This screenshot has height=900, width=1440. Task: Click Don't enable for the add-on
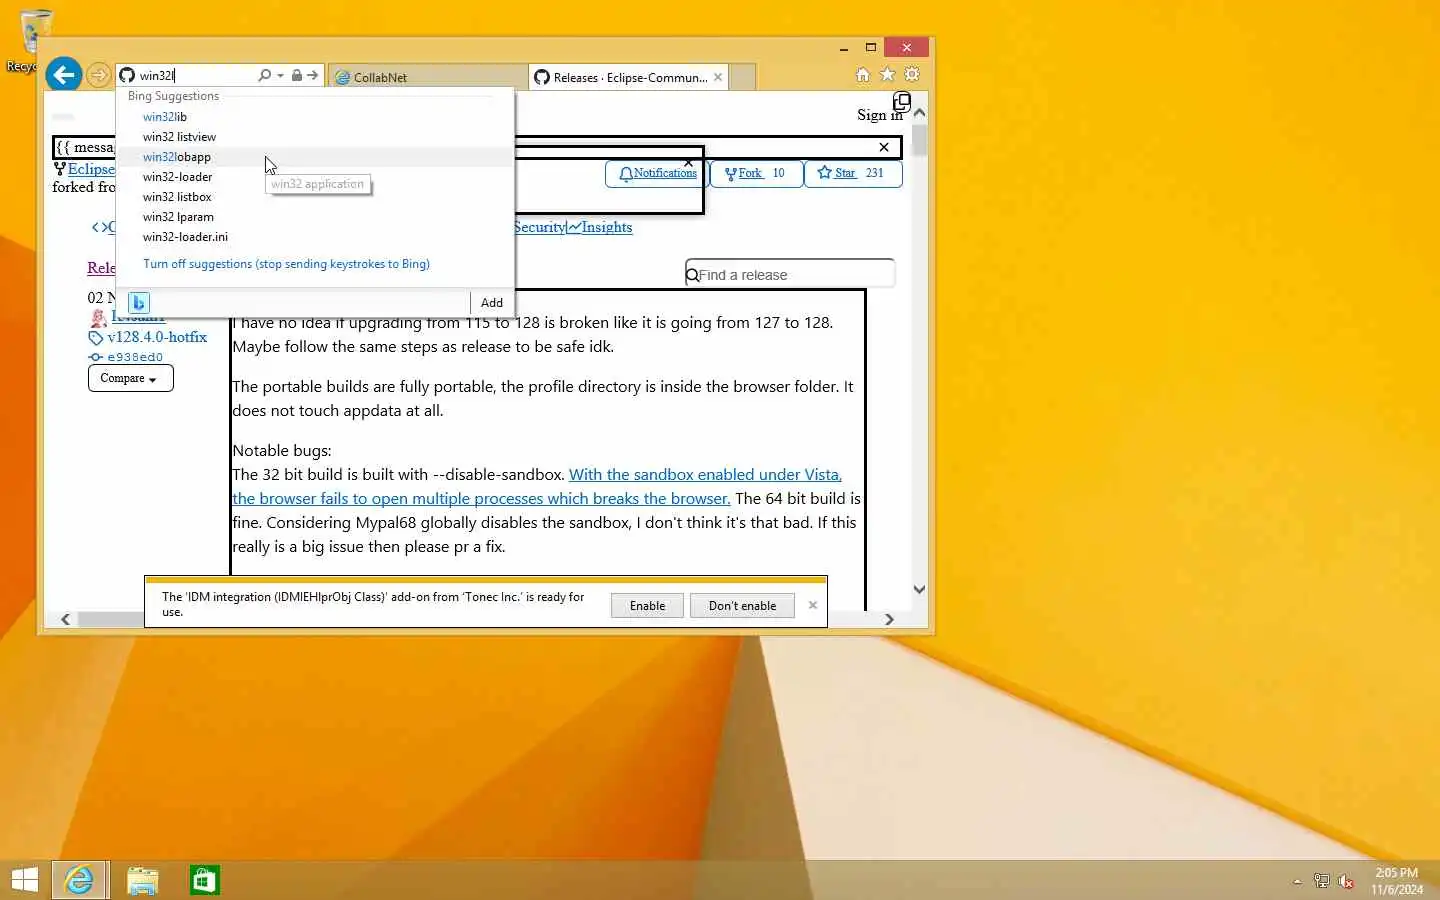tap(742, 606)
